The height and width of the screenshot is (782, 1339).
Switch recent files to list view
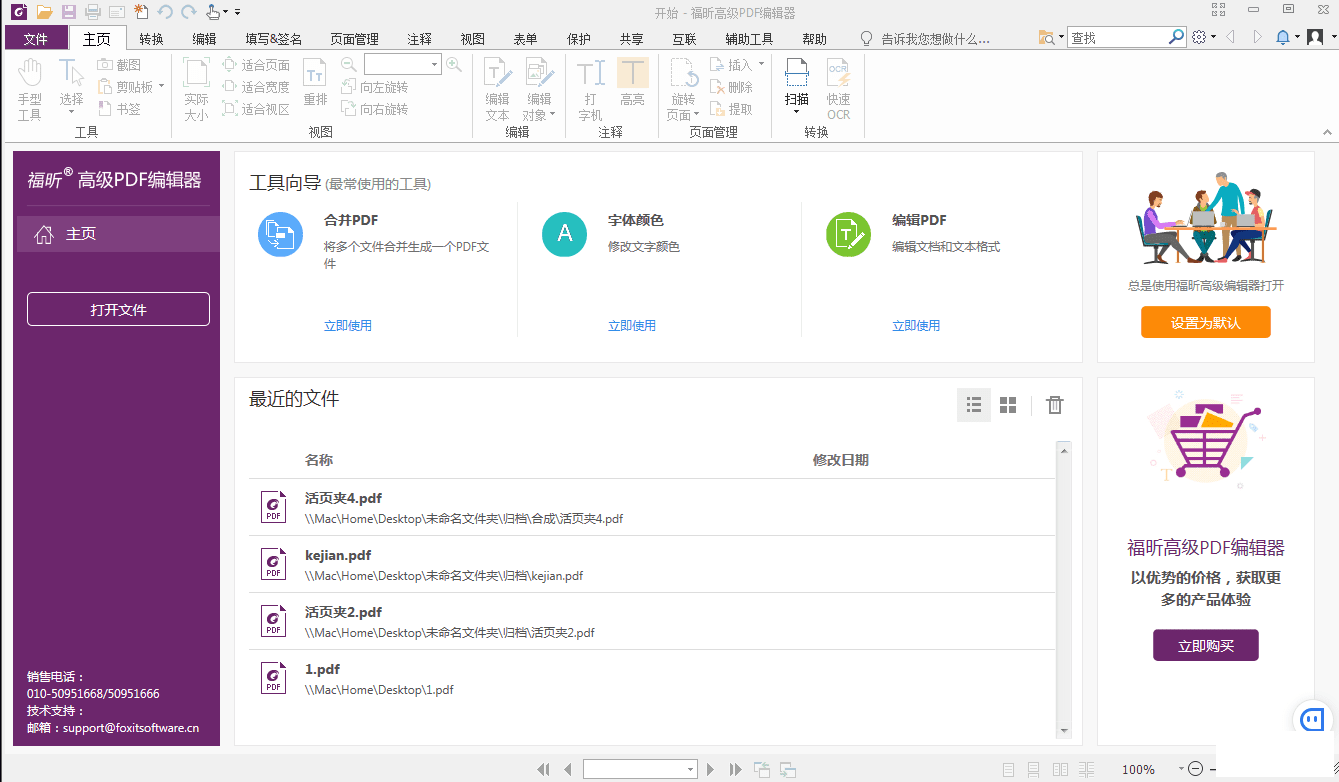[x=973, y=404]
